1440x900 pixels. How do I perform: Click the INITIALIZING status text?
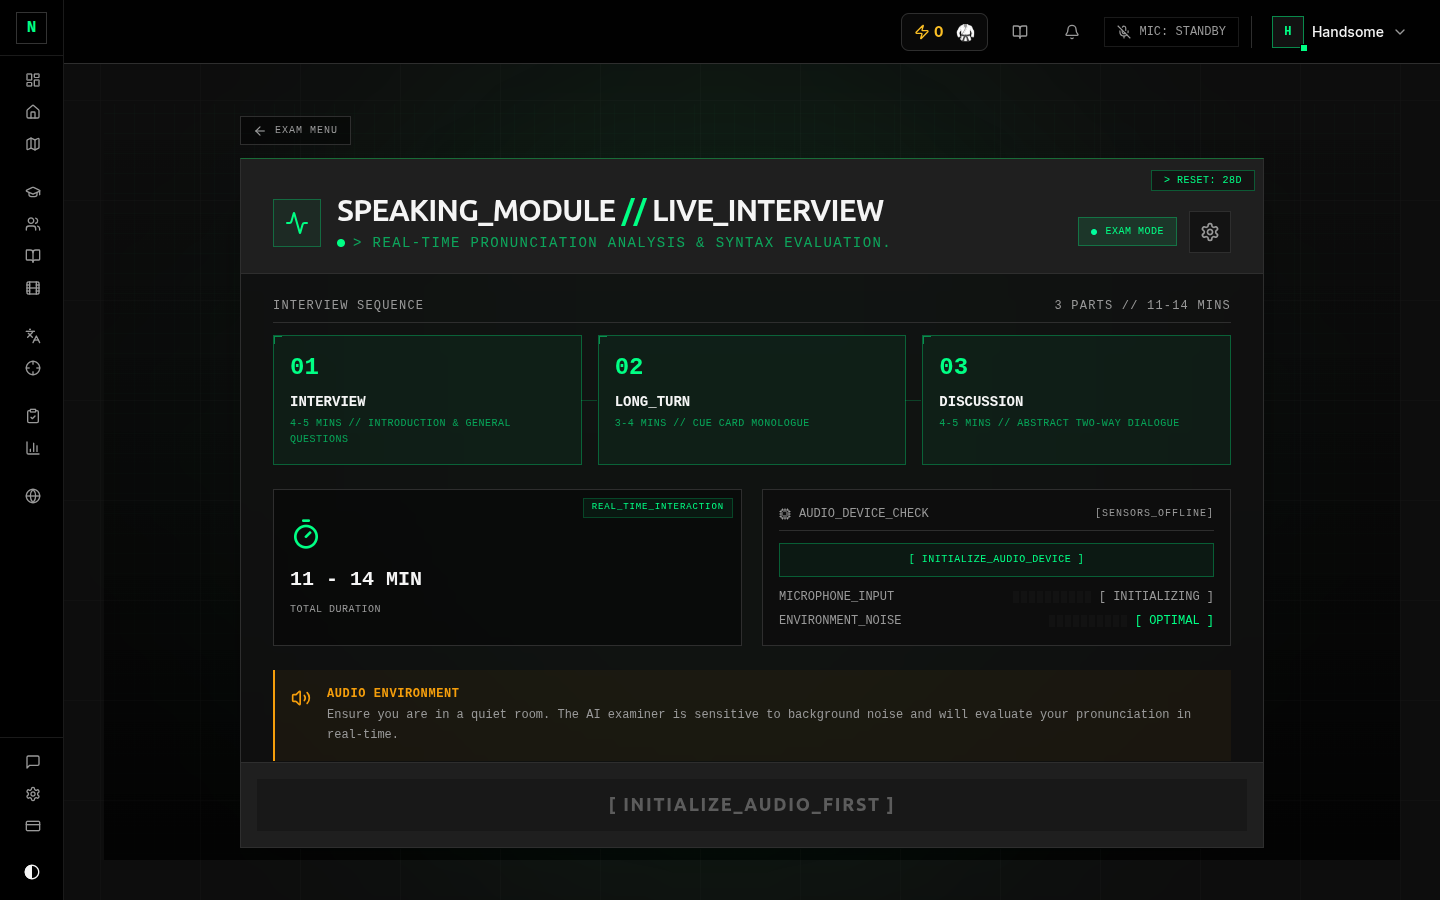[1156, 596]
